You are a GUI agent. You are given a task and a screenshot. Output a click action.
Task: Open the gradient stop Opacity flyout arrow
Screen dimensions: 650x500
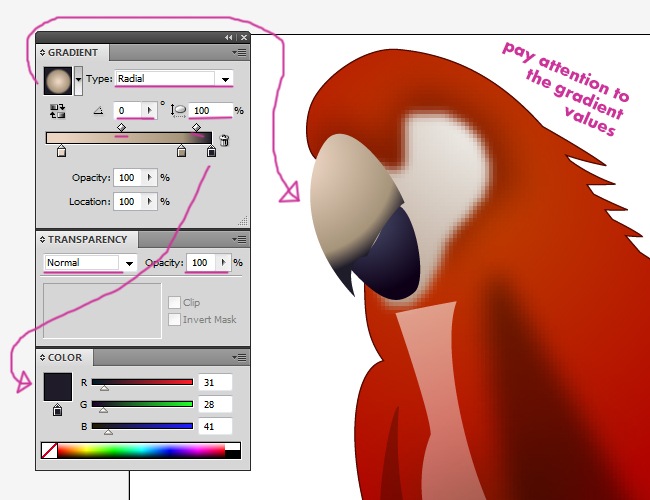149,177
